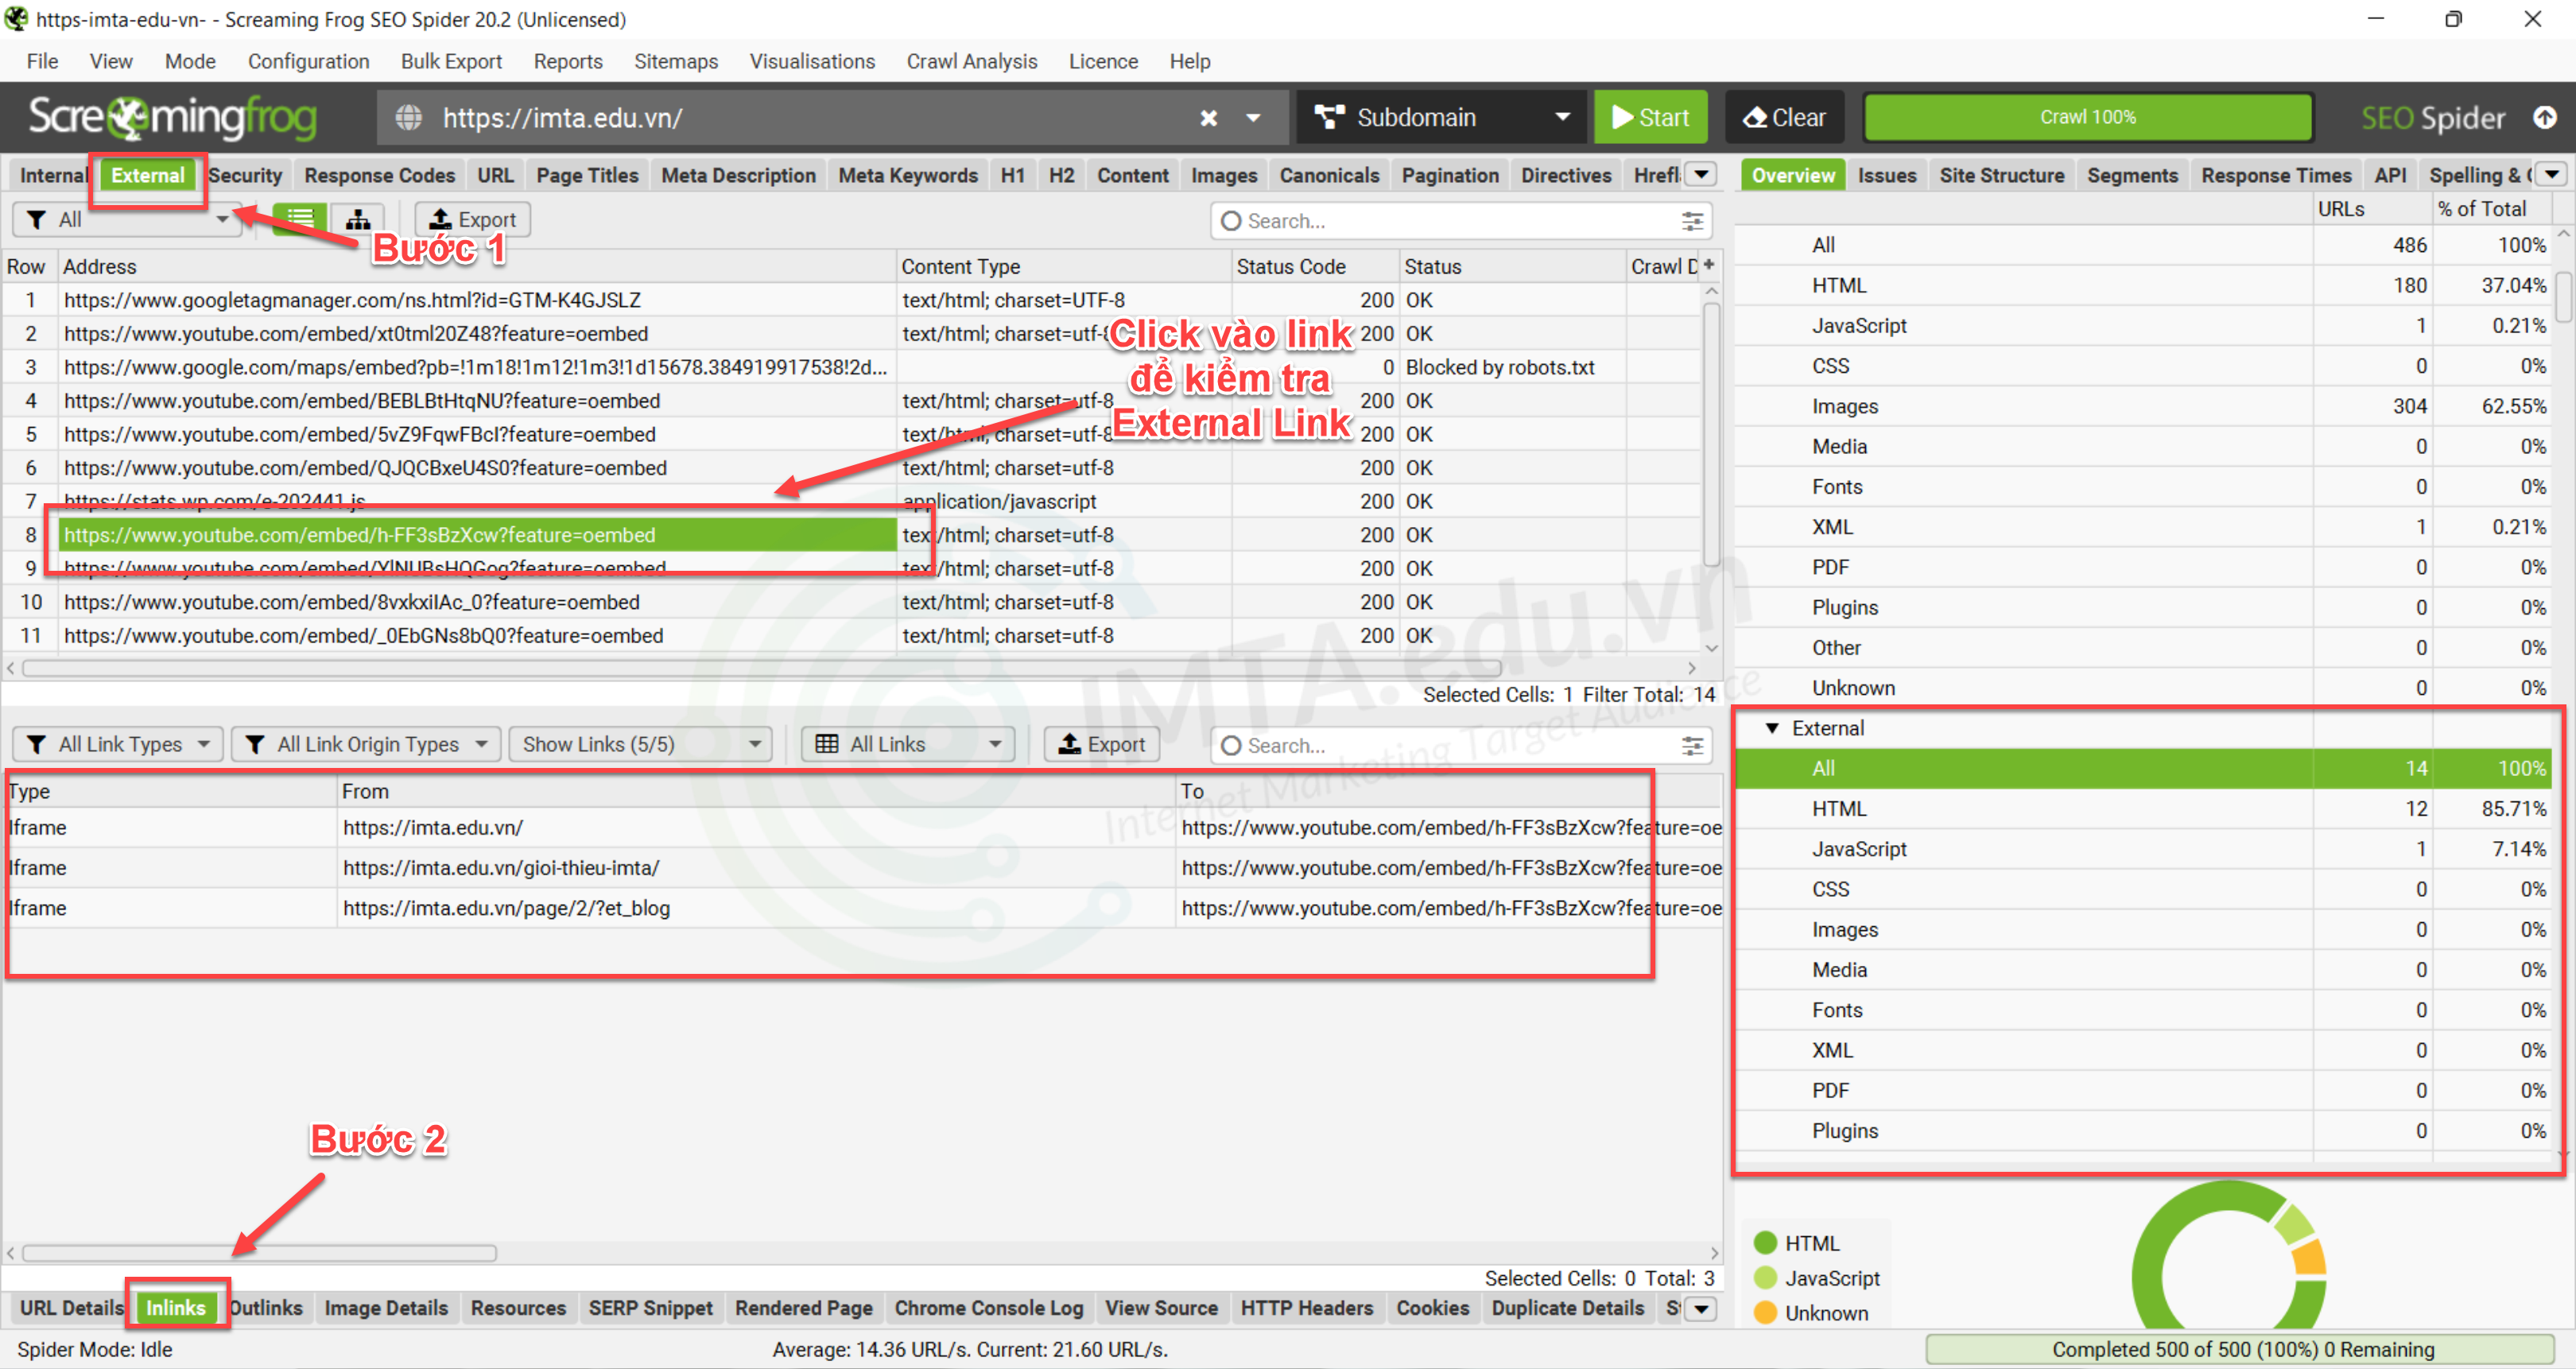Open the Bulk Export menu
Screen dimensions: 2576x1369
coord(451,61)
